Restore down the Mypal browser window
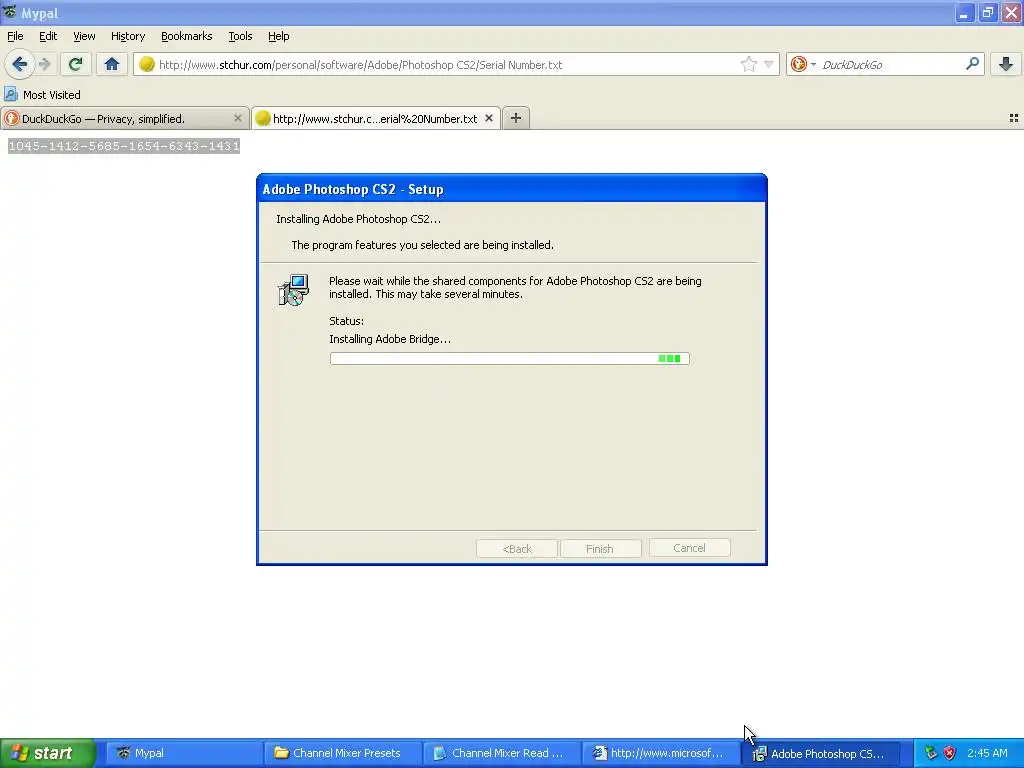This screenshot has width=1024, height=768. click(x=988, y=12)
